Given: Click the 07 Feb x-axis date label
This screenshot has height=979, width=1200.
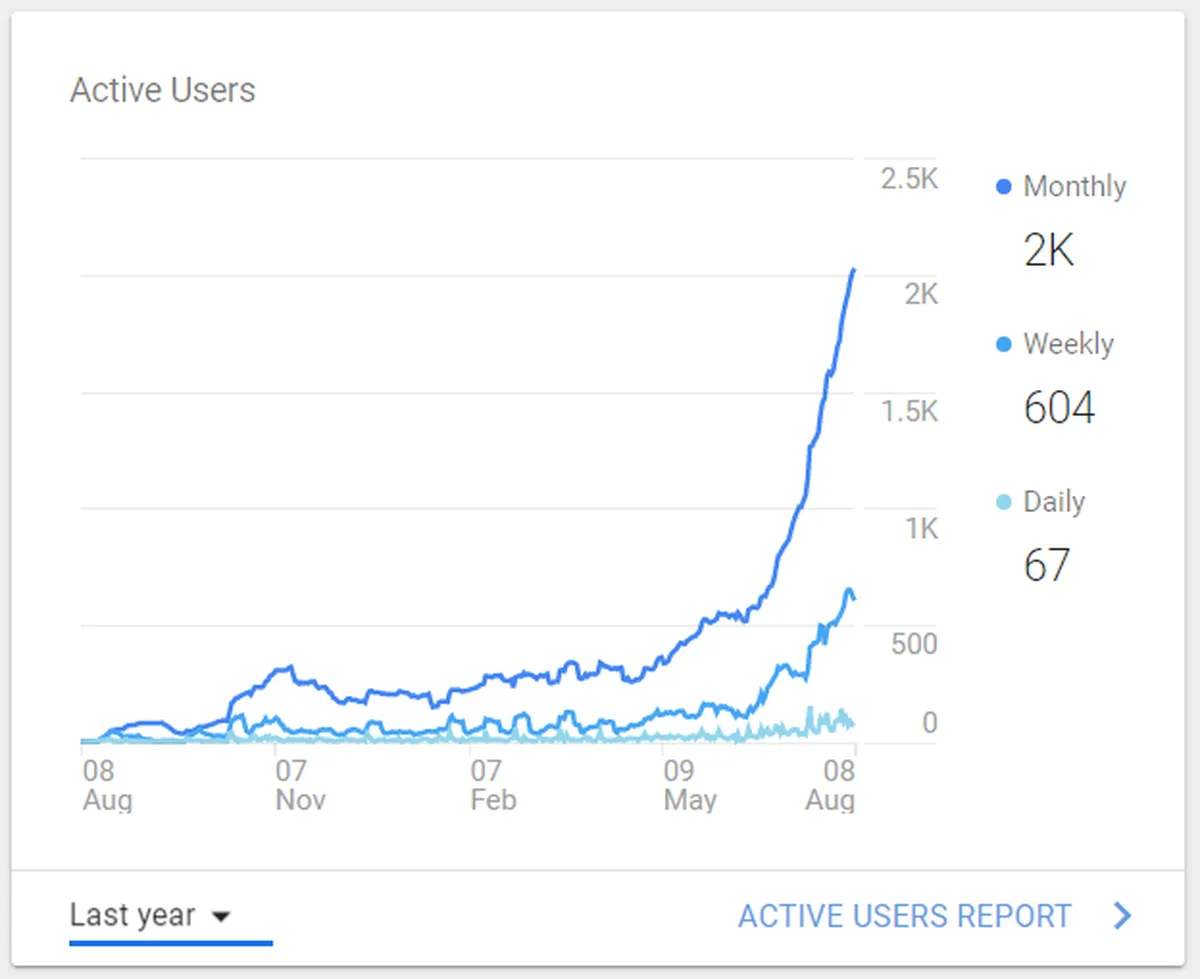Looking at the screenshot, I should coord(493,786).
